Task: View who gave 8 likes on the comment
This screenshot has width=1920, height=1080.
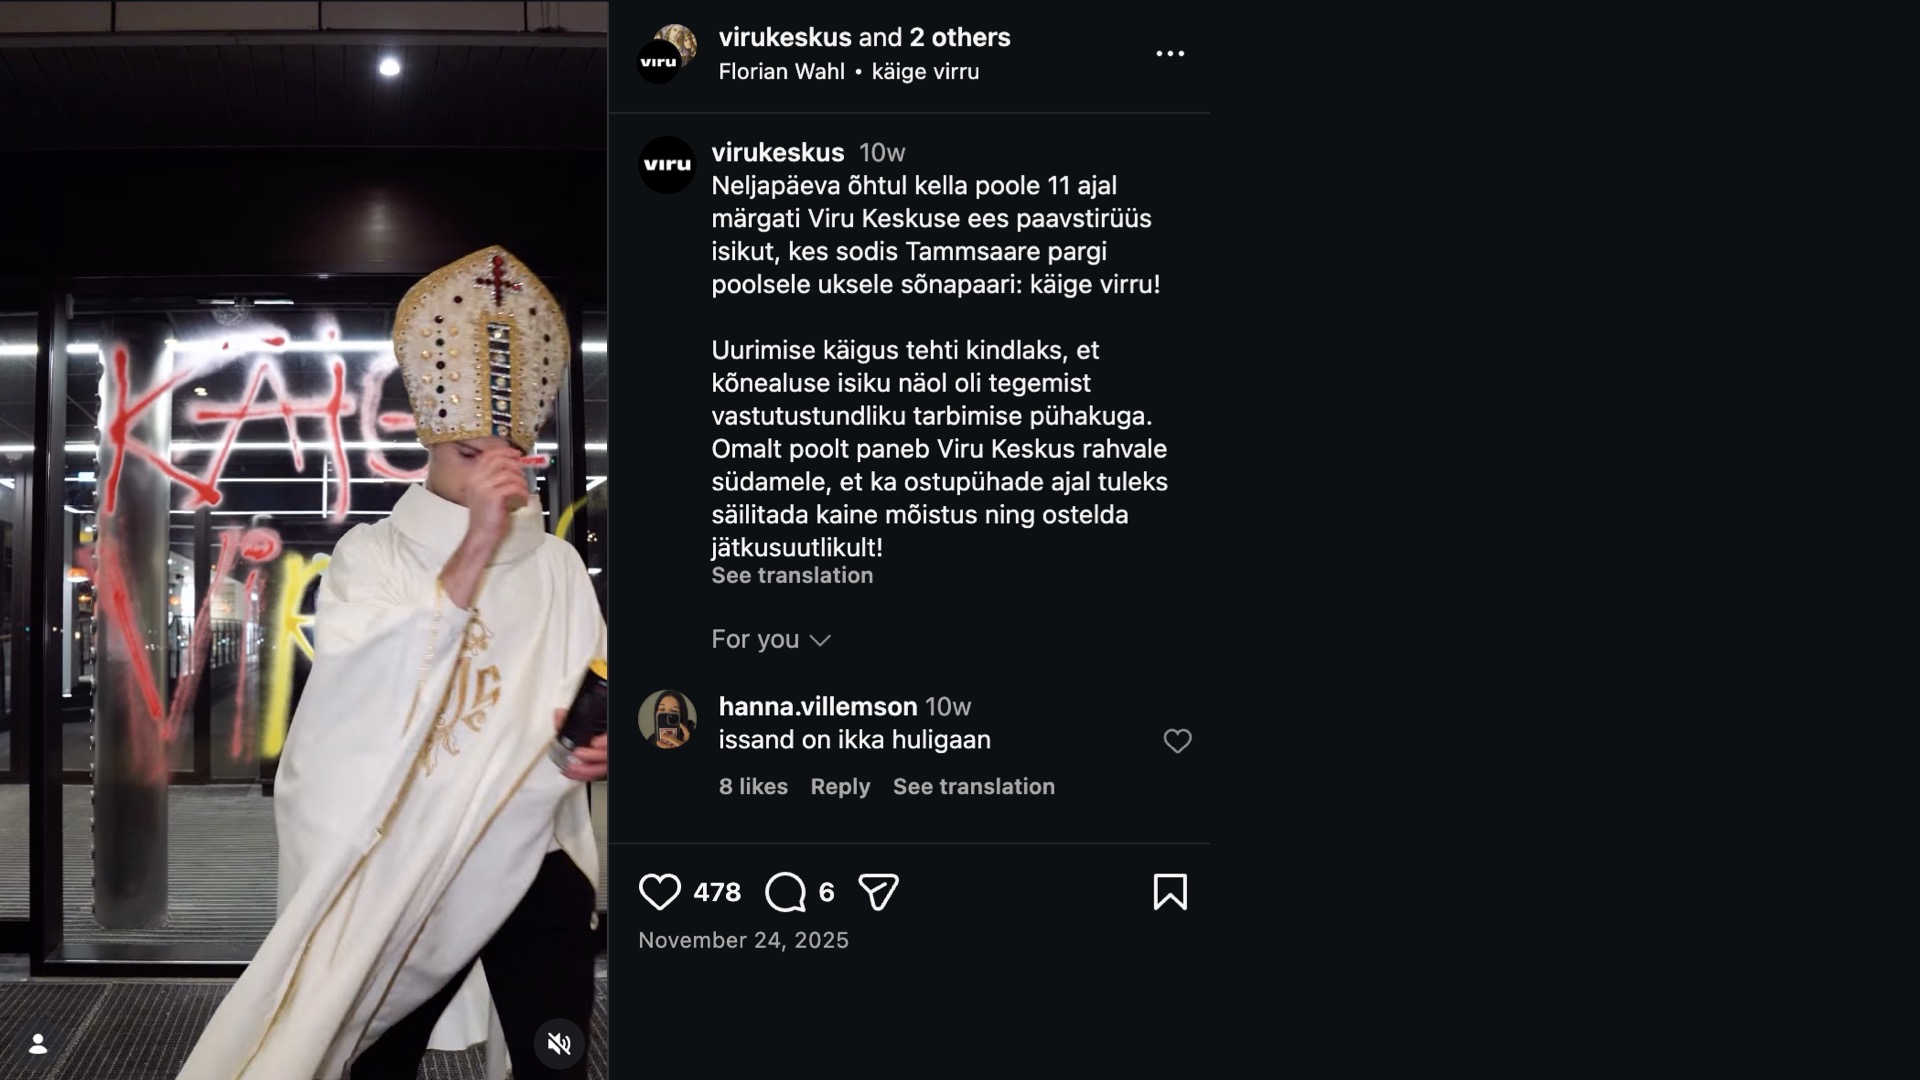Action: pos(753,787)
